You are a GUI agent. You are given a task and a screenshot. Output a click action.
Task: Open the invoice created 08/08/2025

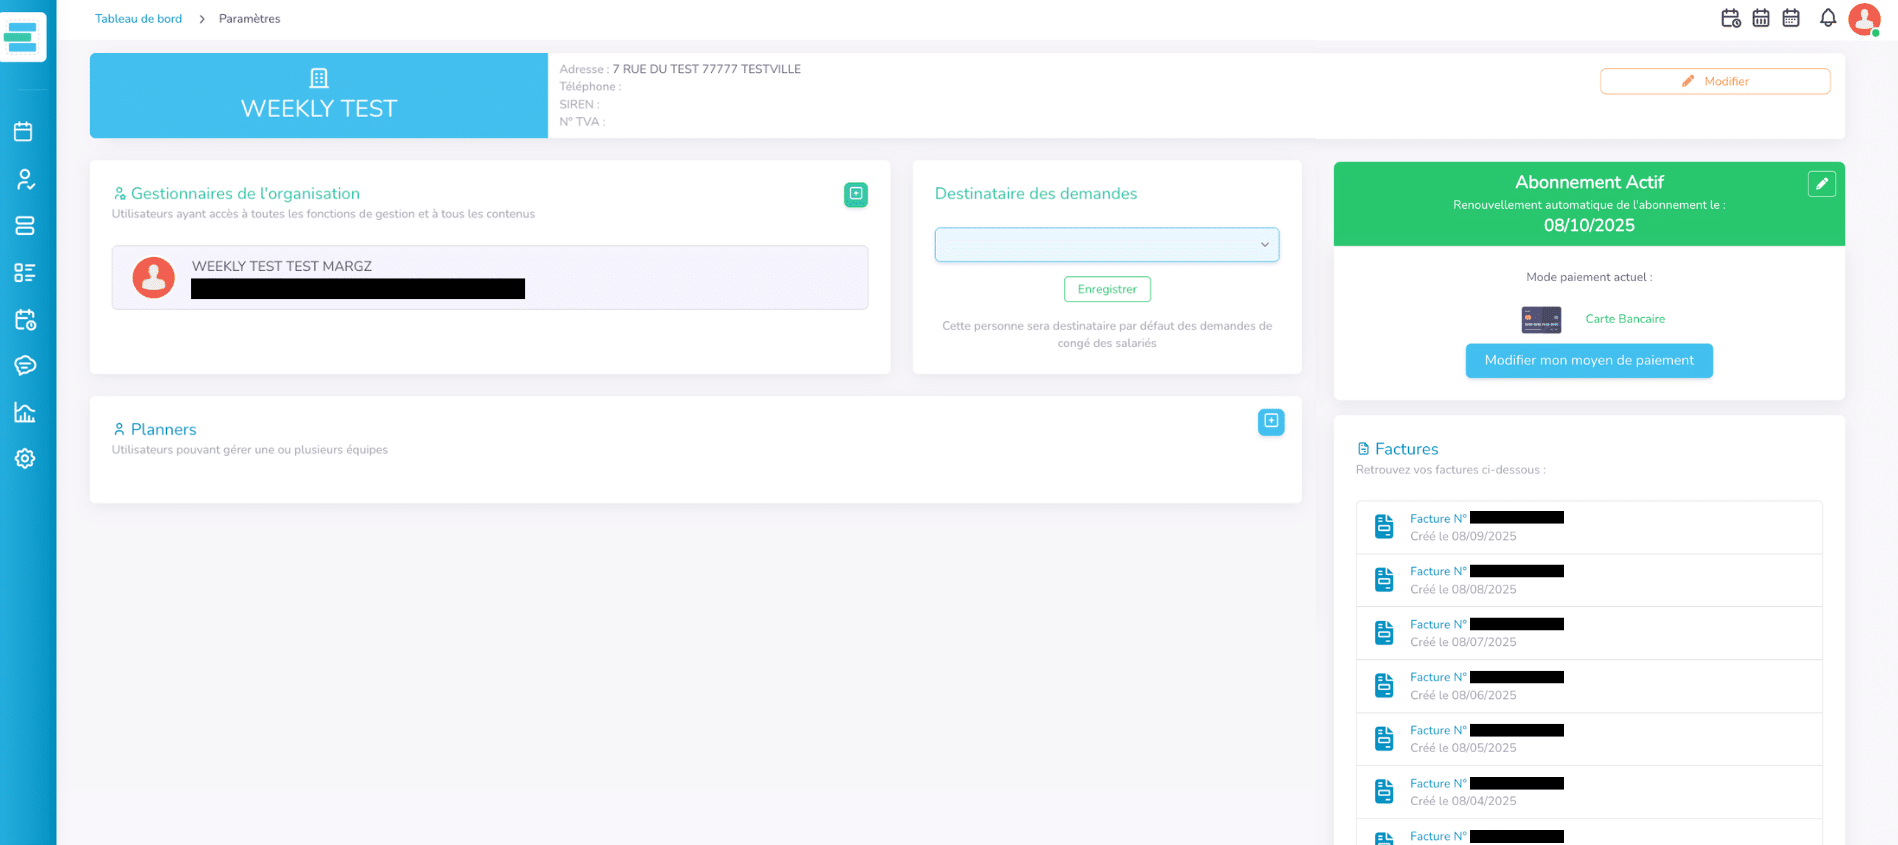[1589, 580]
